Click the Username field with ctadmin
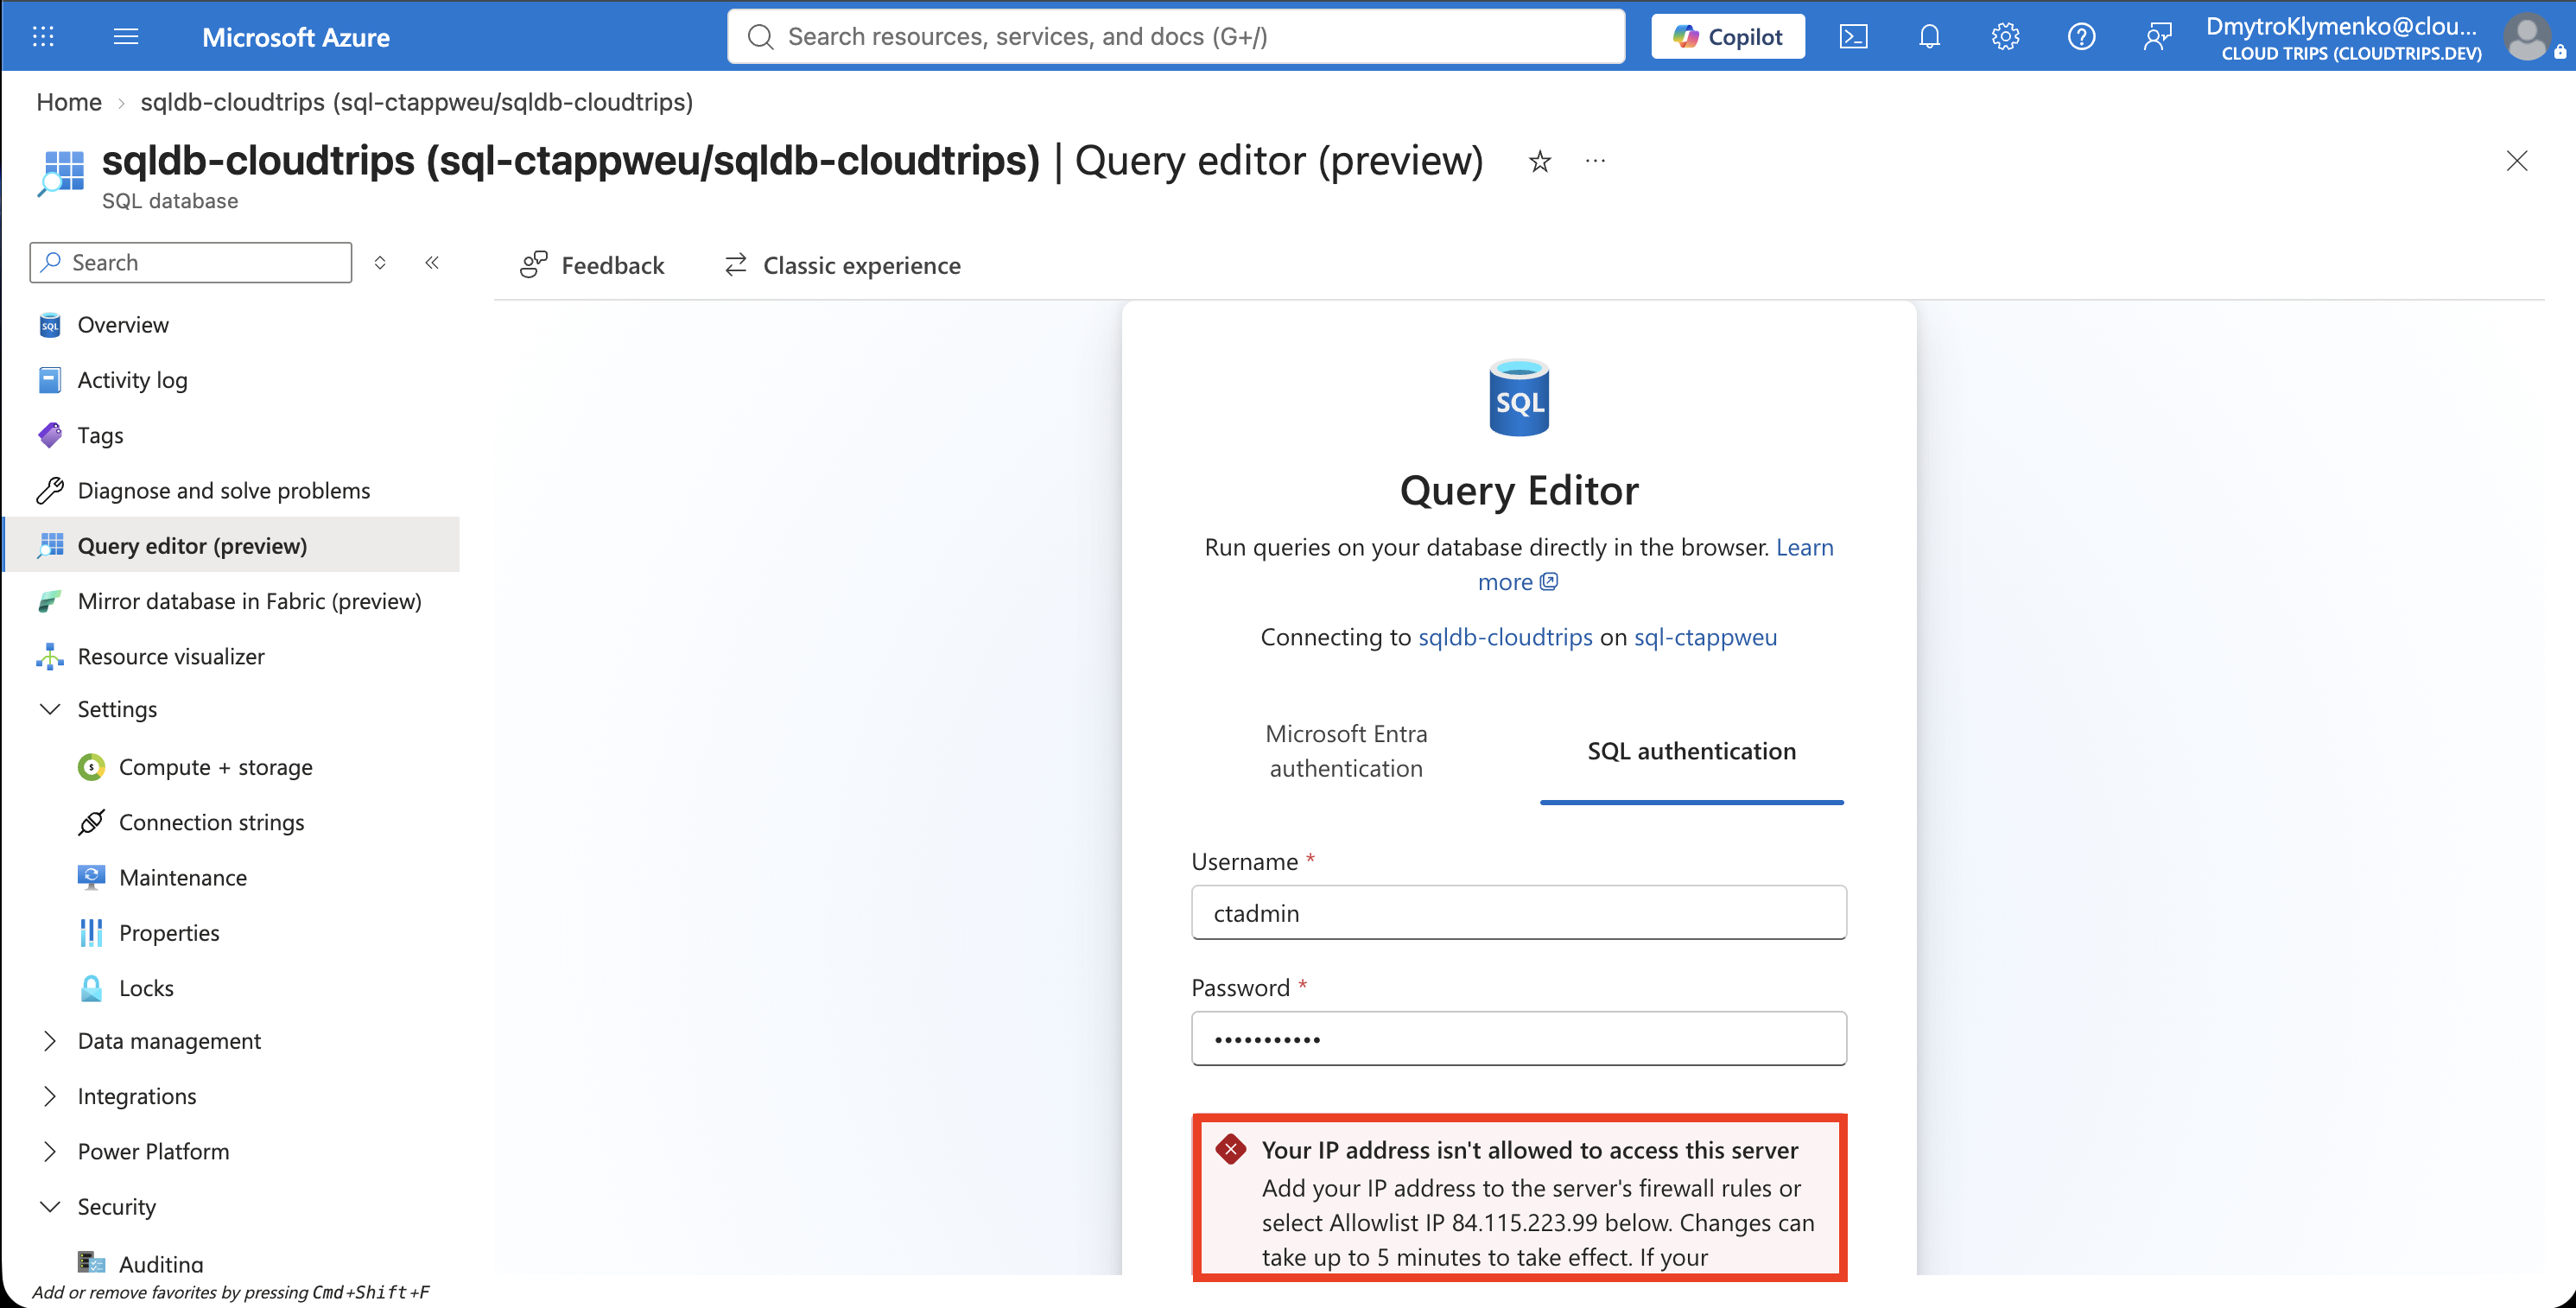The width and height of the screenshot is (2576, 1308). [1518, 912]
